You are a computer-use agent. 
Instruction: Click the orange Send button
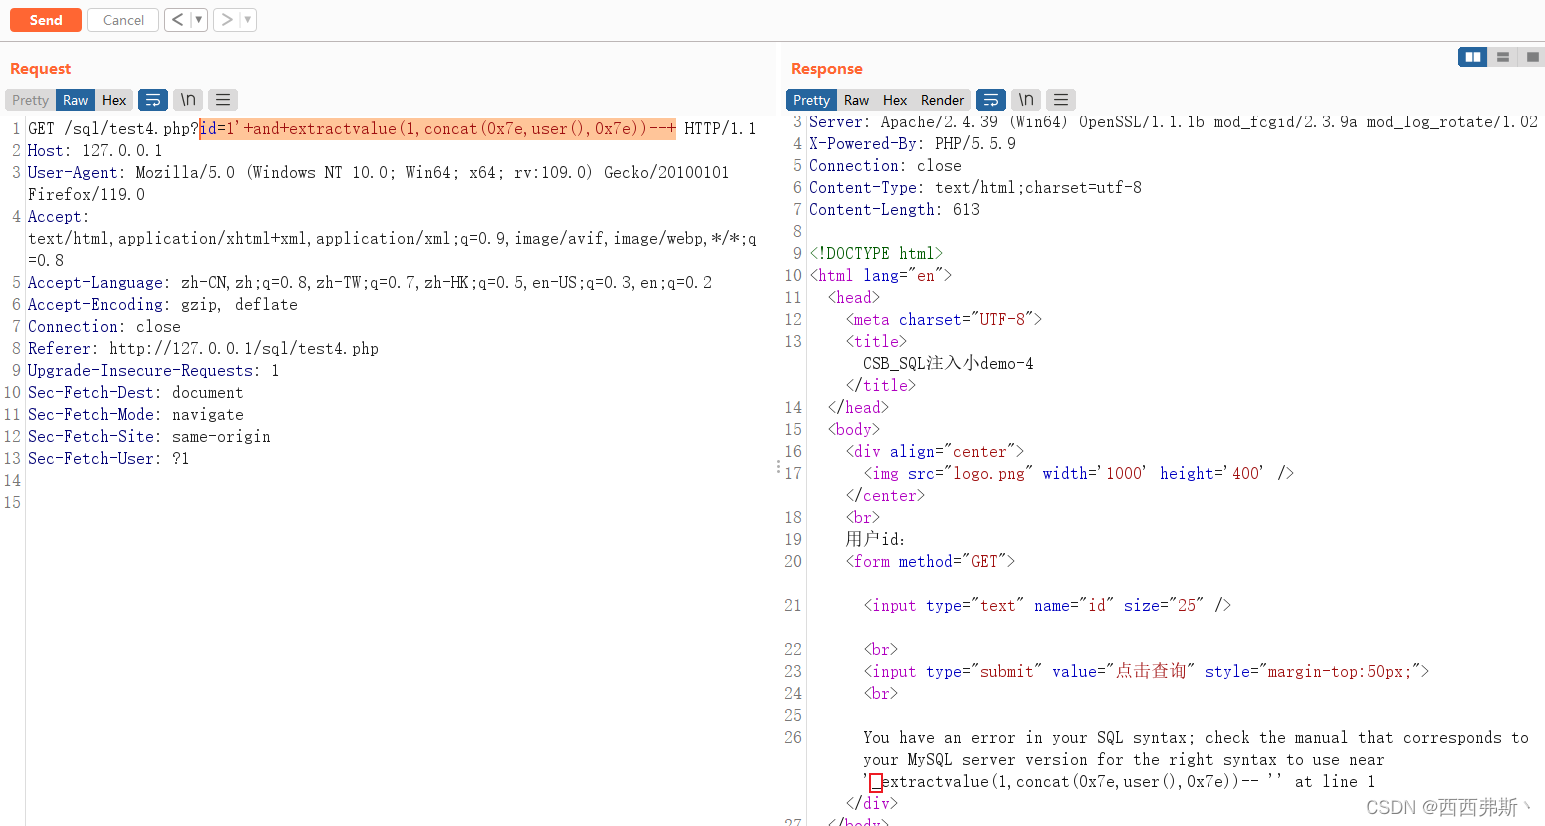coord(46,20)
